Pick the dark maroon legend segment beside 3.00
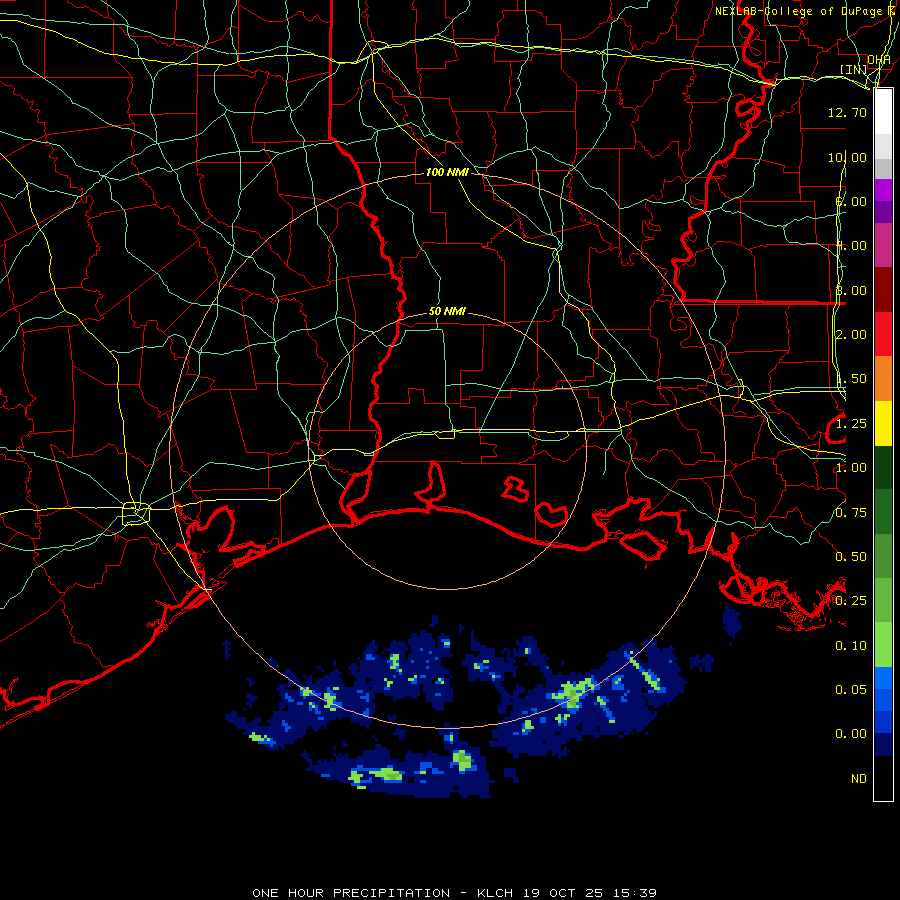Image resolution: width=900 pixels, height=900 pixels. pyautogui.click(x=883, y=290)
